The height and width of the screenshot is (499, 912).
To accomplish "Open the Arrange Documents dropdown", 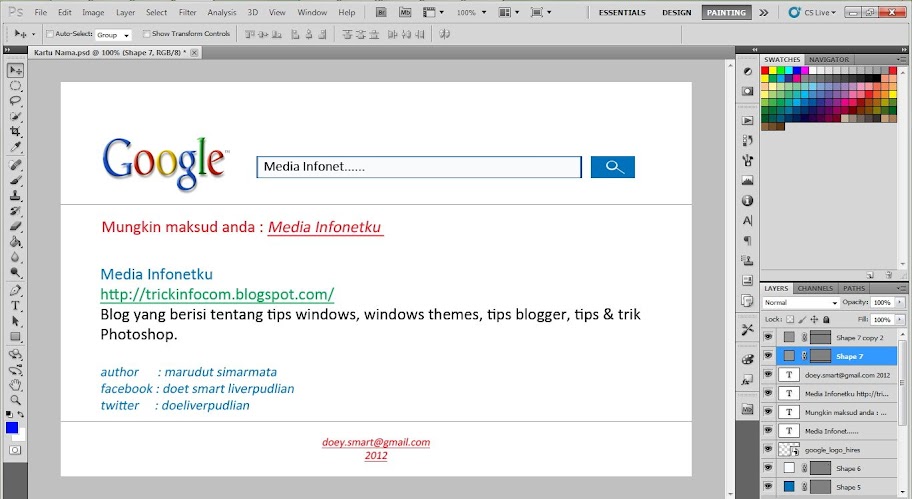I will pos(509,12).
